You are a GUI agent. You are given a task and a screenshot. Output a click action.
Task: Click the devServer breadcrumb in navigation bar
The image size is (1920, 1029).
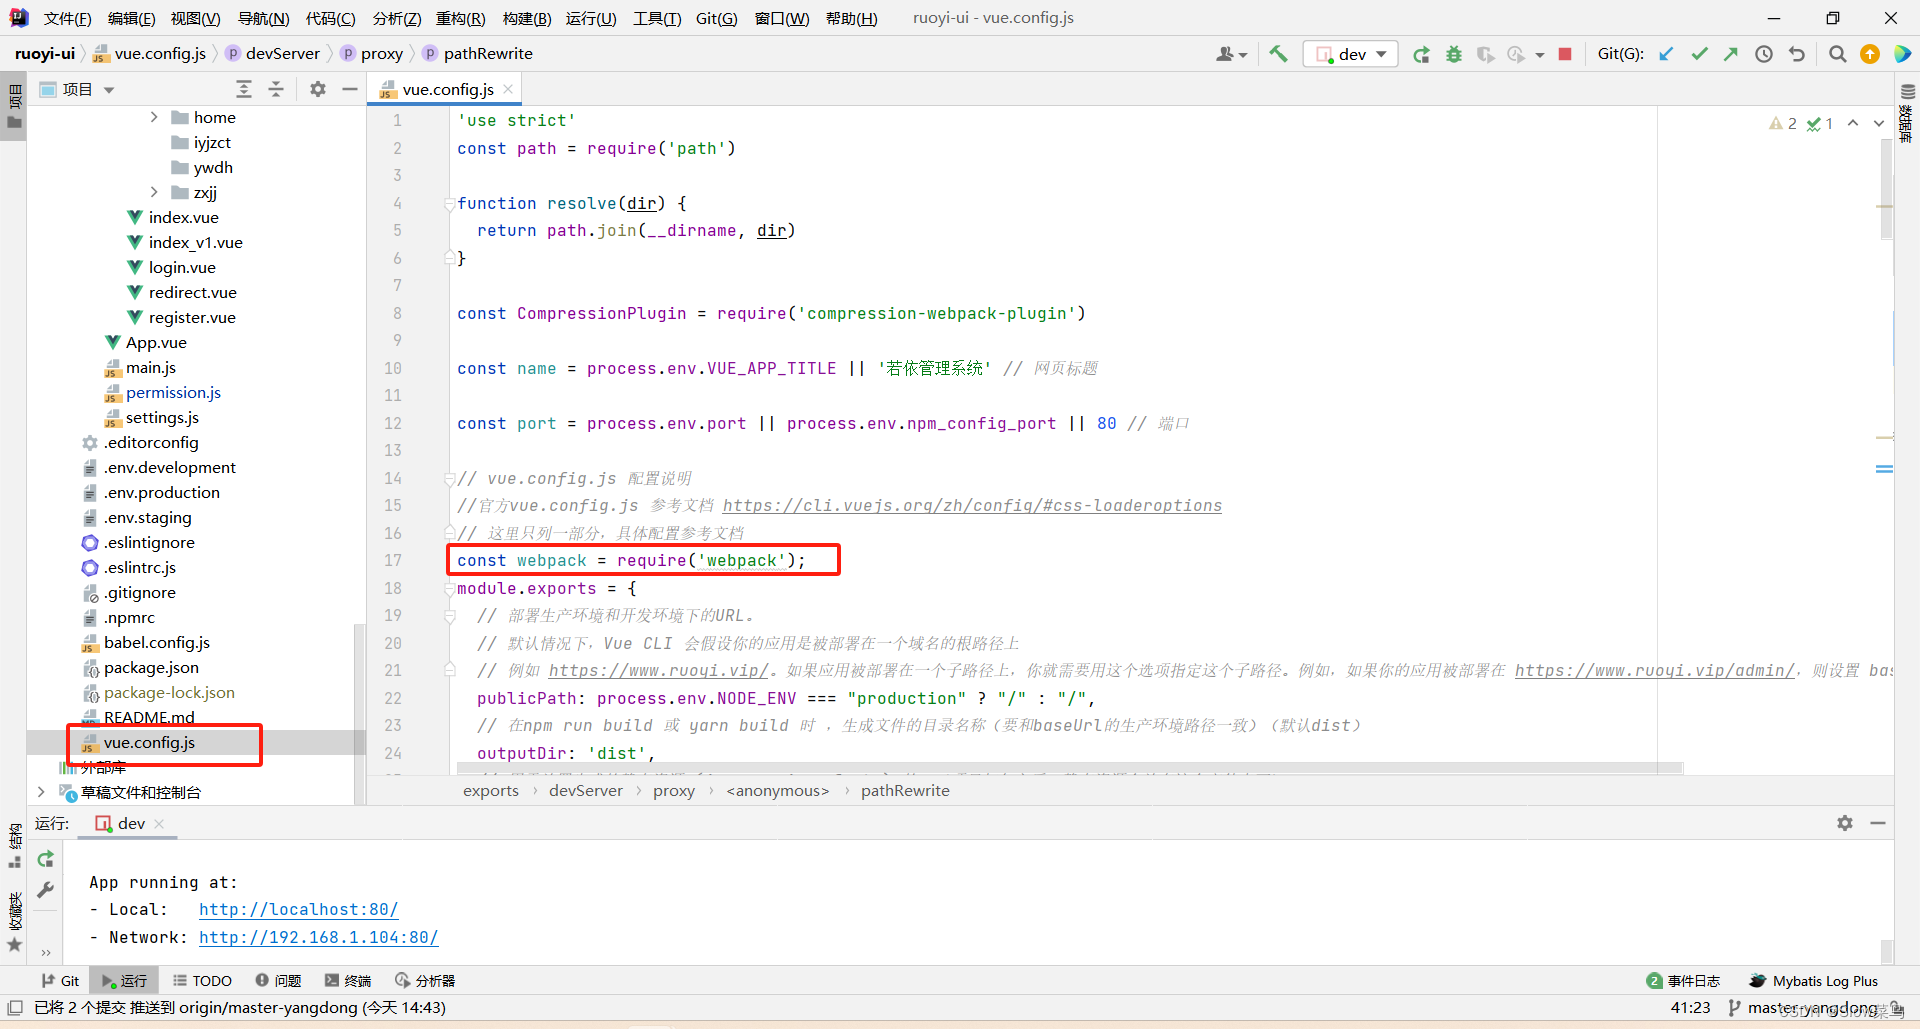(282, 54)
